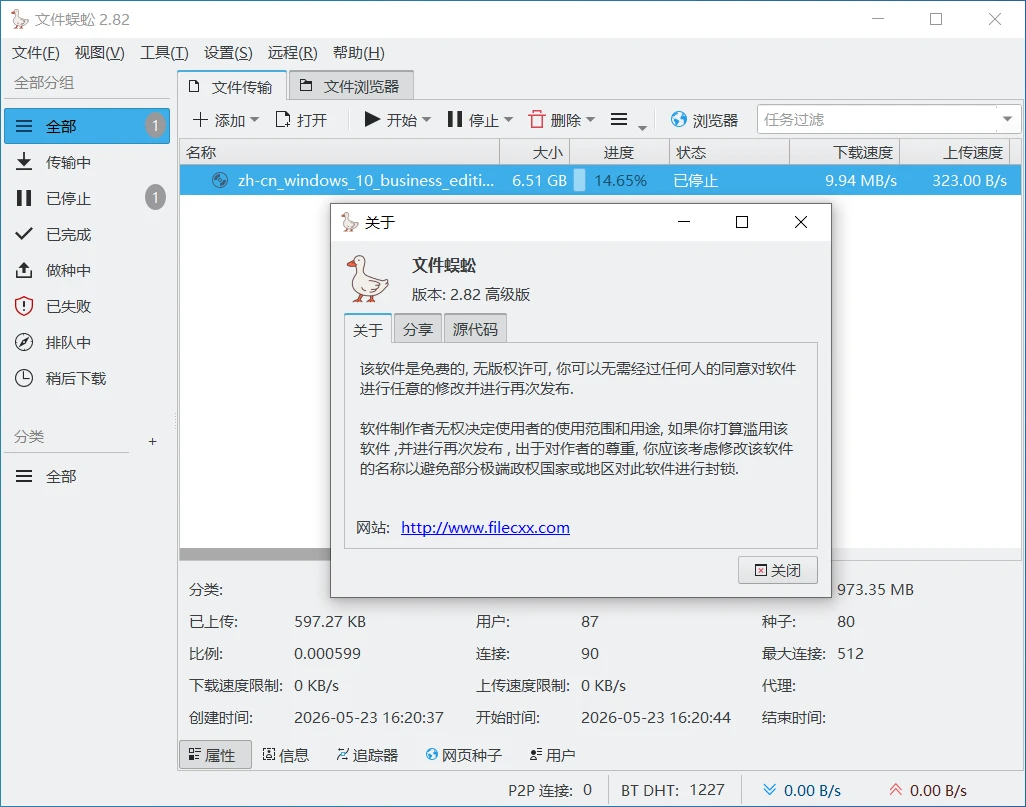Select the 传输中 download sidebar item
Image resolution: width=1026 pixels, height=807 pixels.
pos(87,162)
